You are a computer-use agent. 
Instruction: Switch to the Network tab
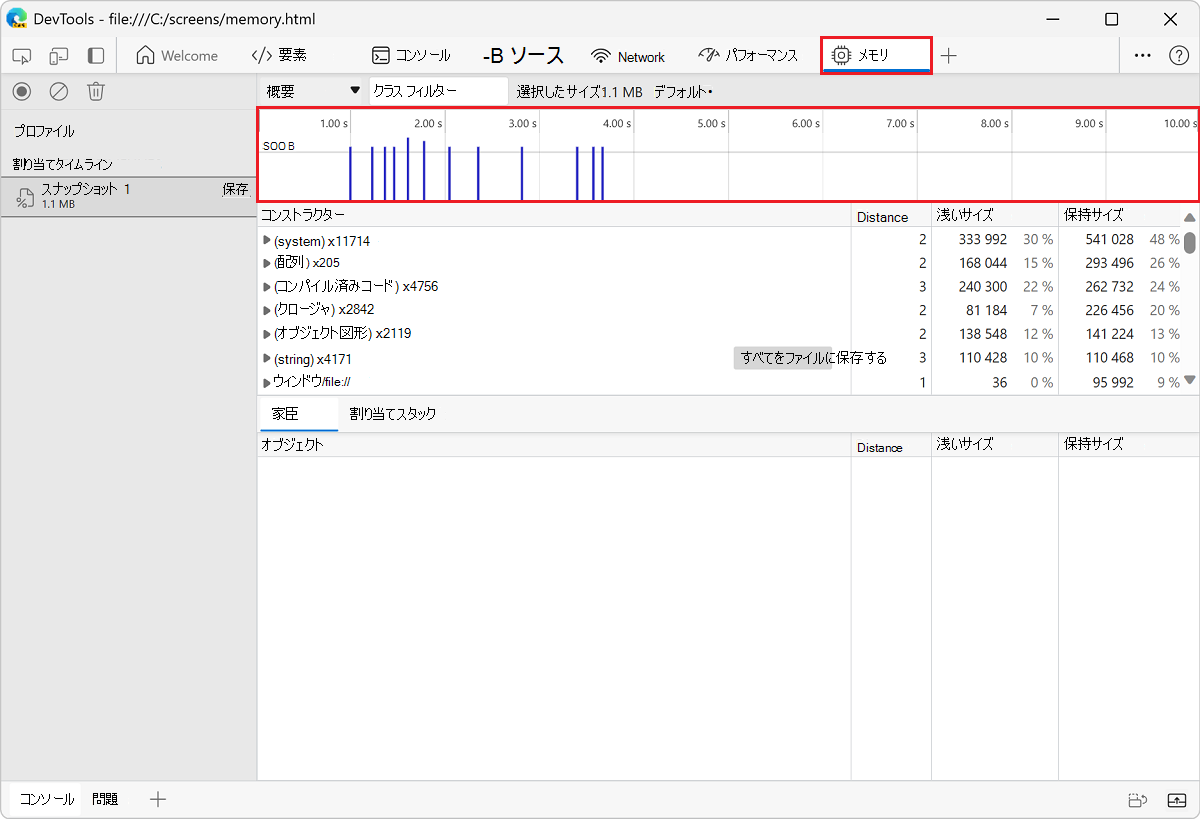628,56
